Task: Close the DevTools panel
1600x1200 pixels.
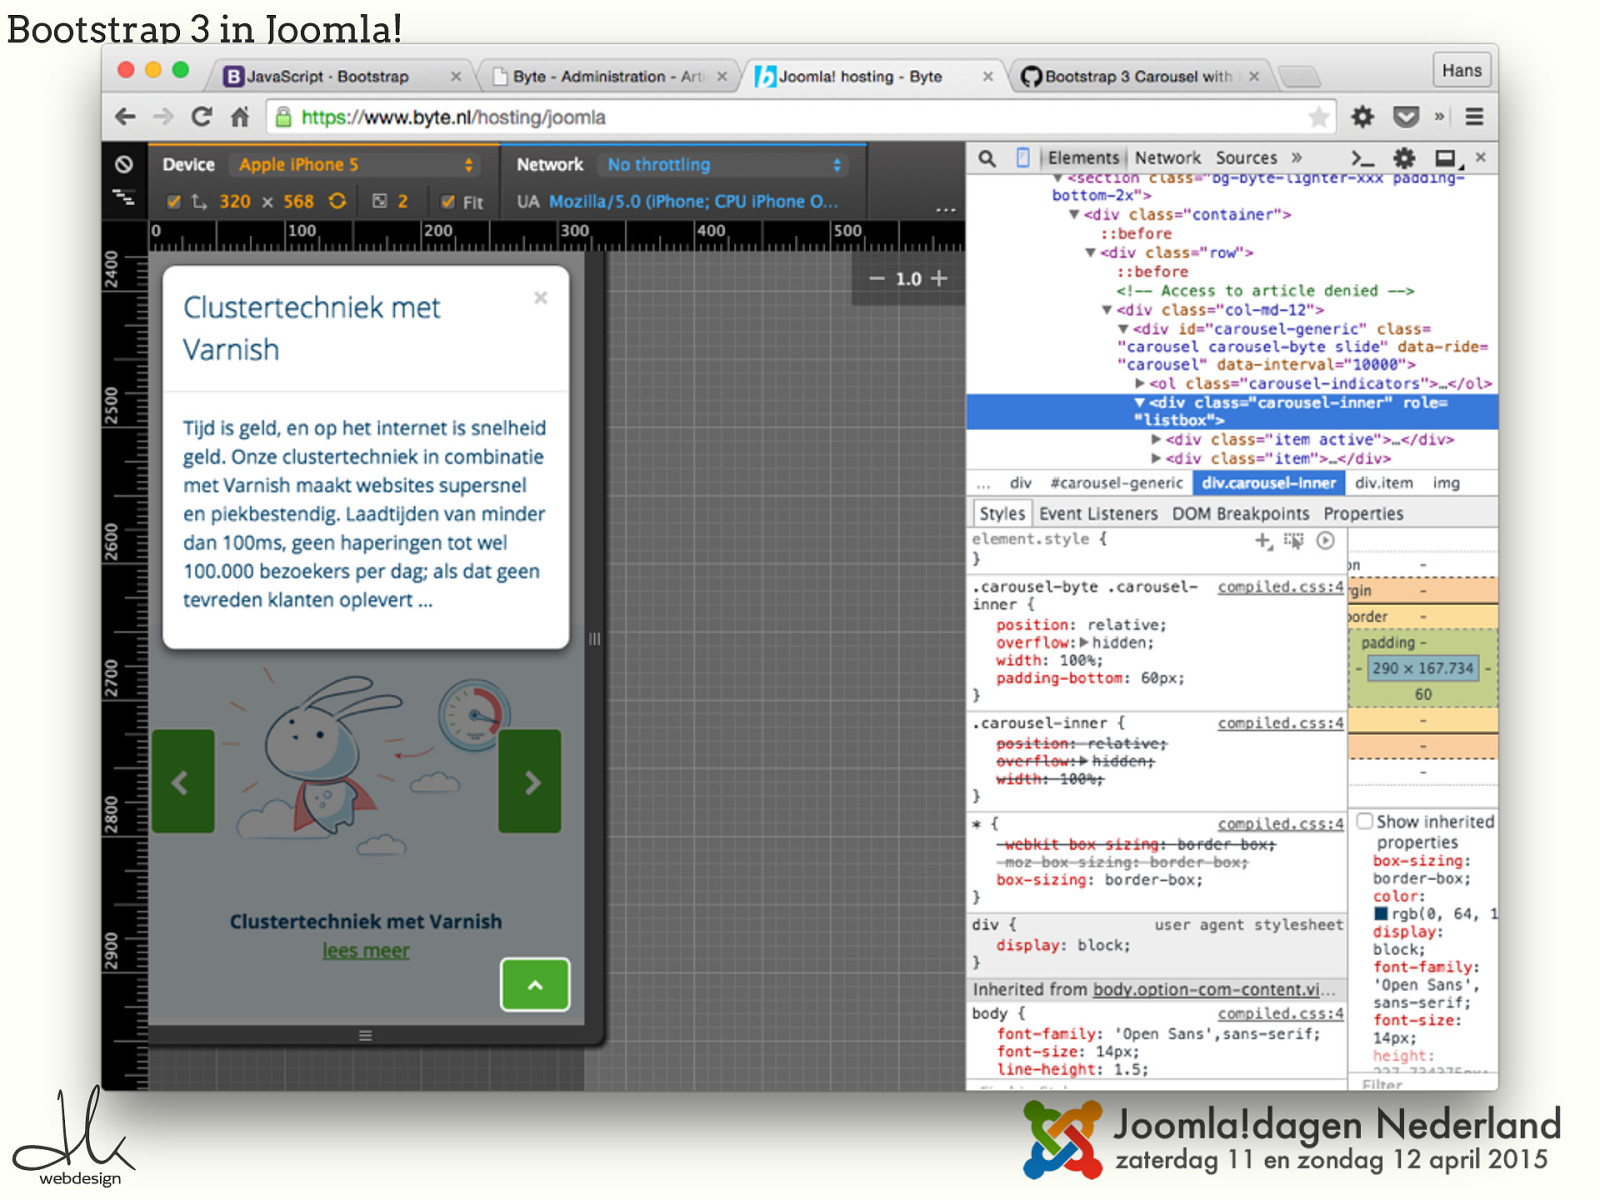Action: (x=1481, y=157)
